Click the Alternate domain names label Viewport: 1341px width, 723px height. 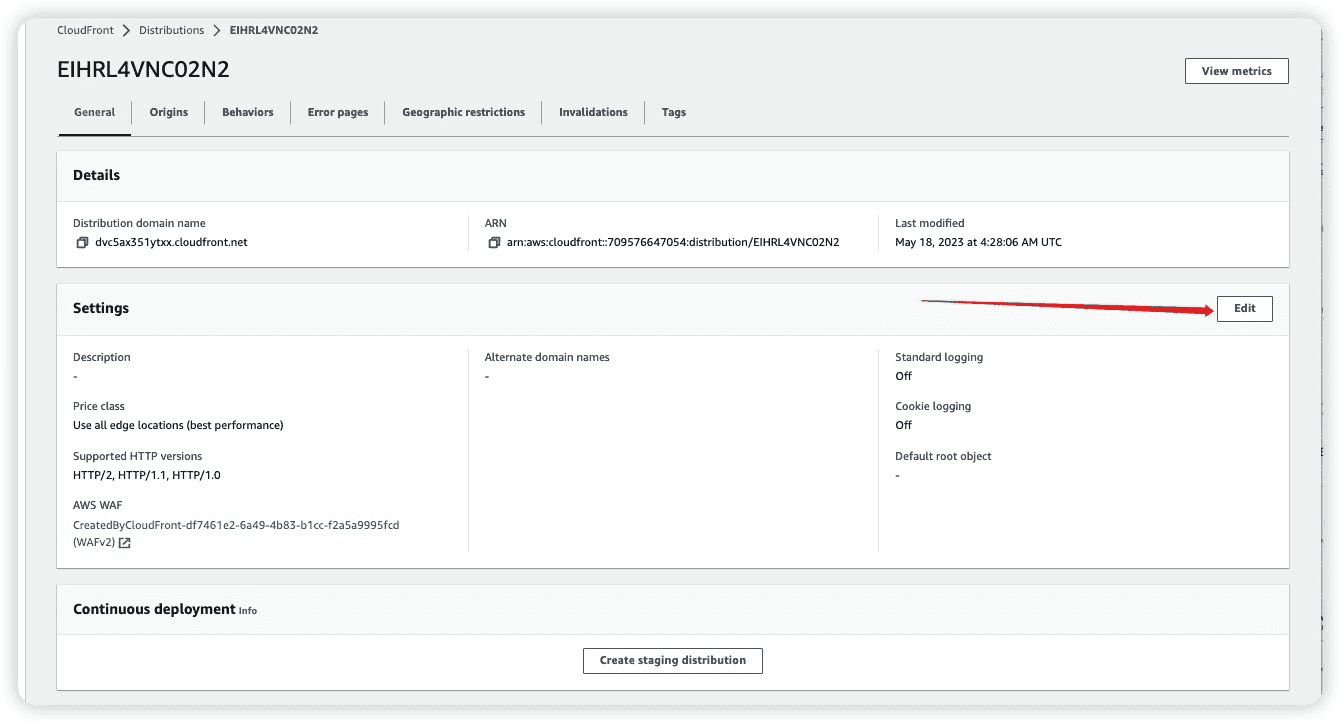pos(547,357)
